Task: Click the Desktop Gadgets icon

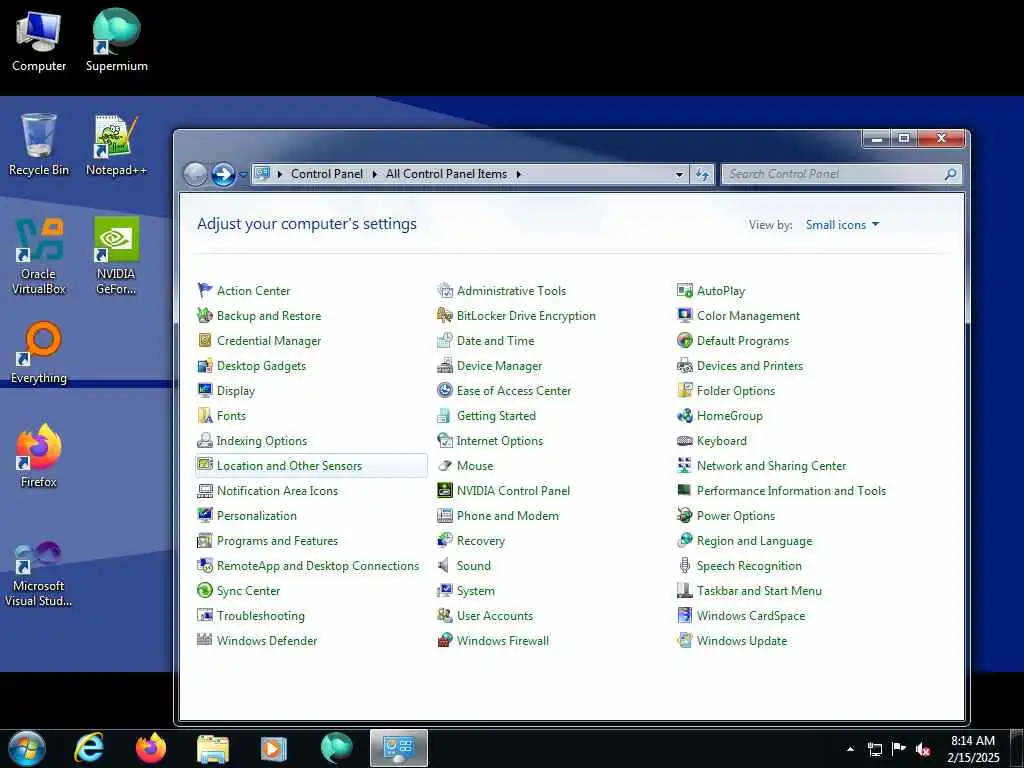Action: tap(205, 366)
